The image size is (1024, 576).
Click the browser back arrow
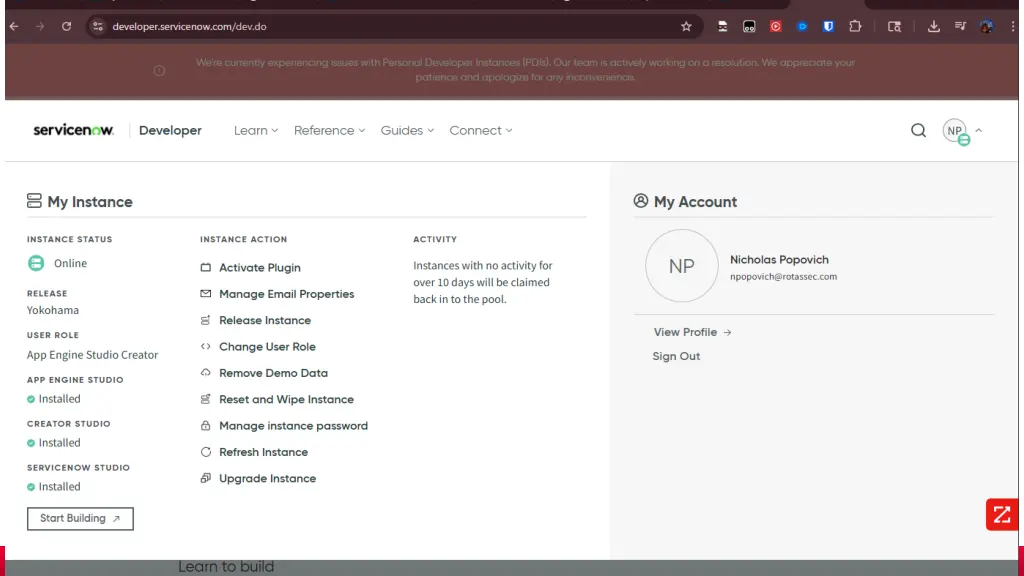[x=14, y=27]
